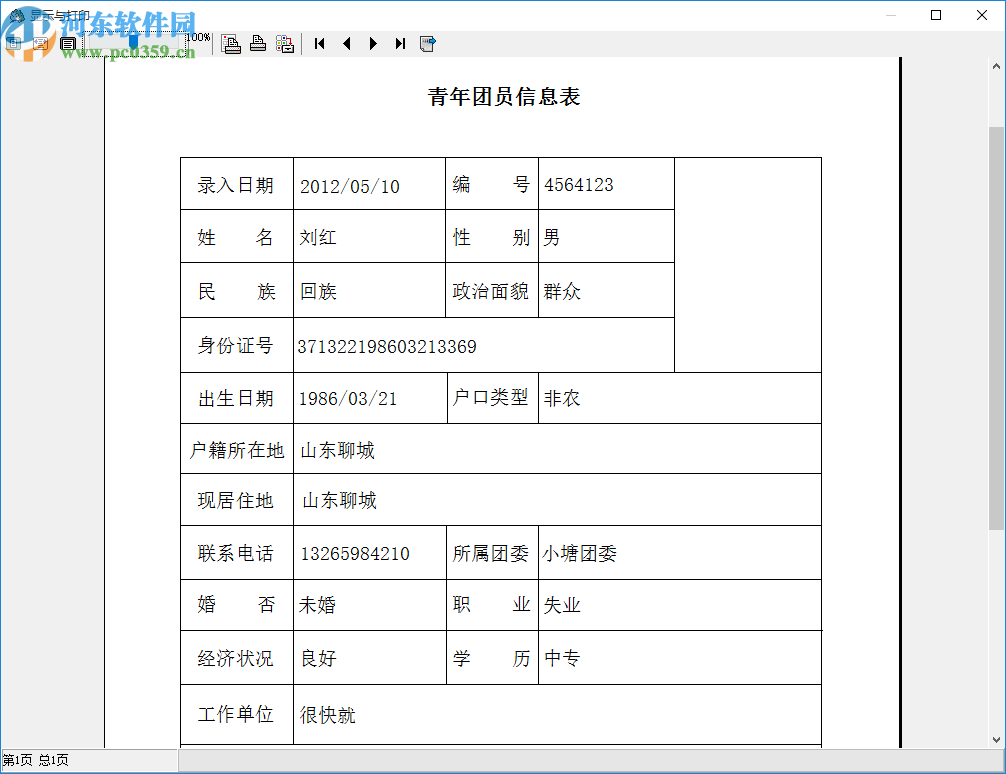Export the report using the export icon
This screenshot has width=1006, height=774.
[428, 43]
